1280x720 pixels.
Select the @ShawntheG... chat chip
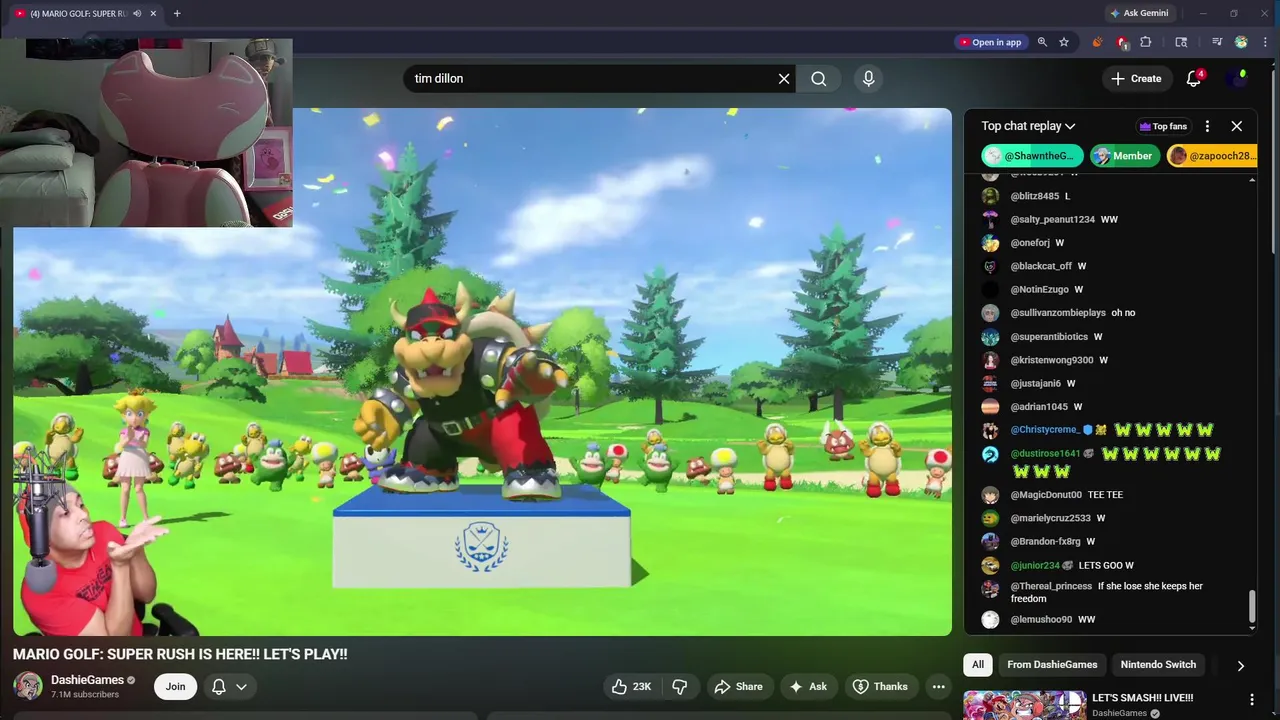1033,156
